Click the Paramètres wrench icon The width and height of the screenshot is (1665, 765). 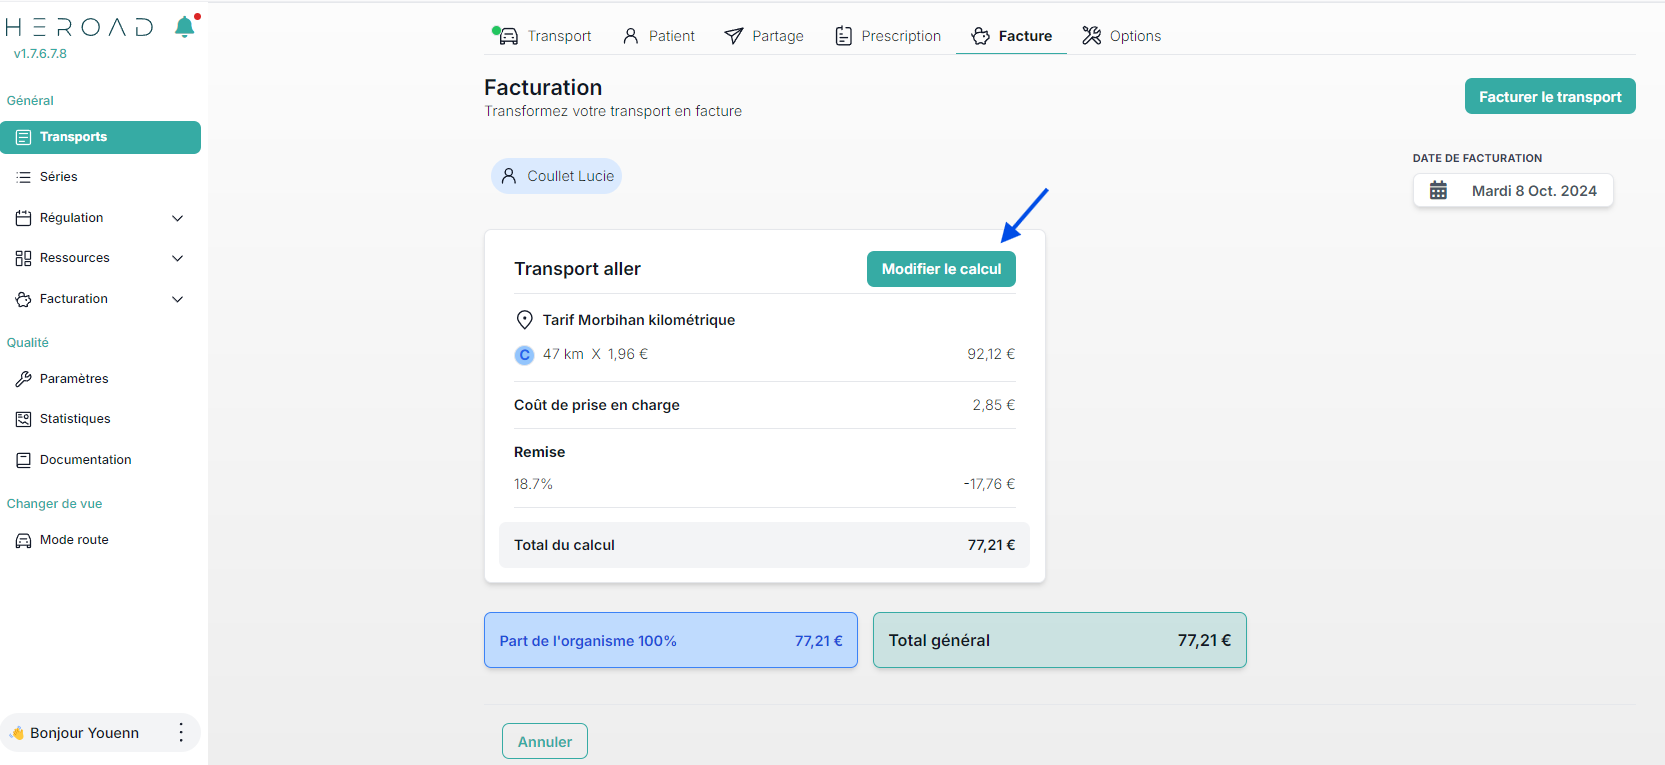coord(23,379)
